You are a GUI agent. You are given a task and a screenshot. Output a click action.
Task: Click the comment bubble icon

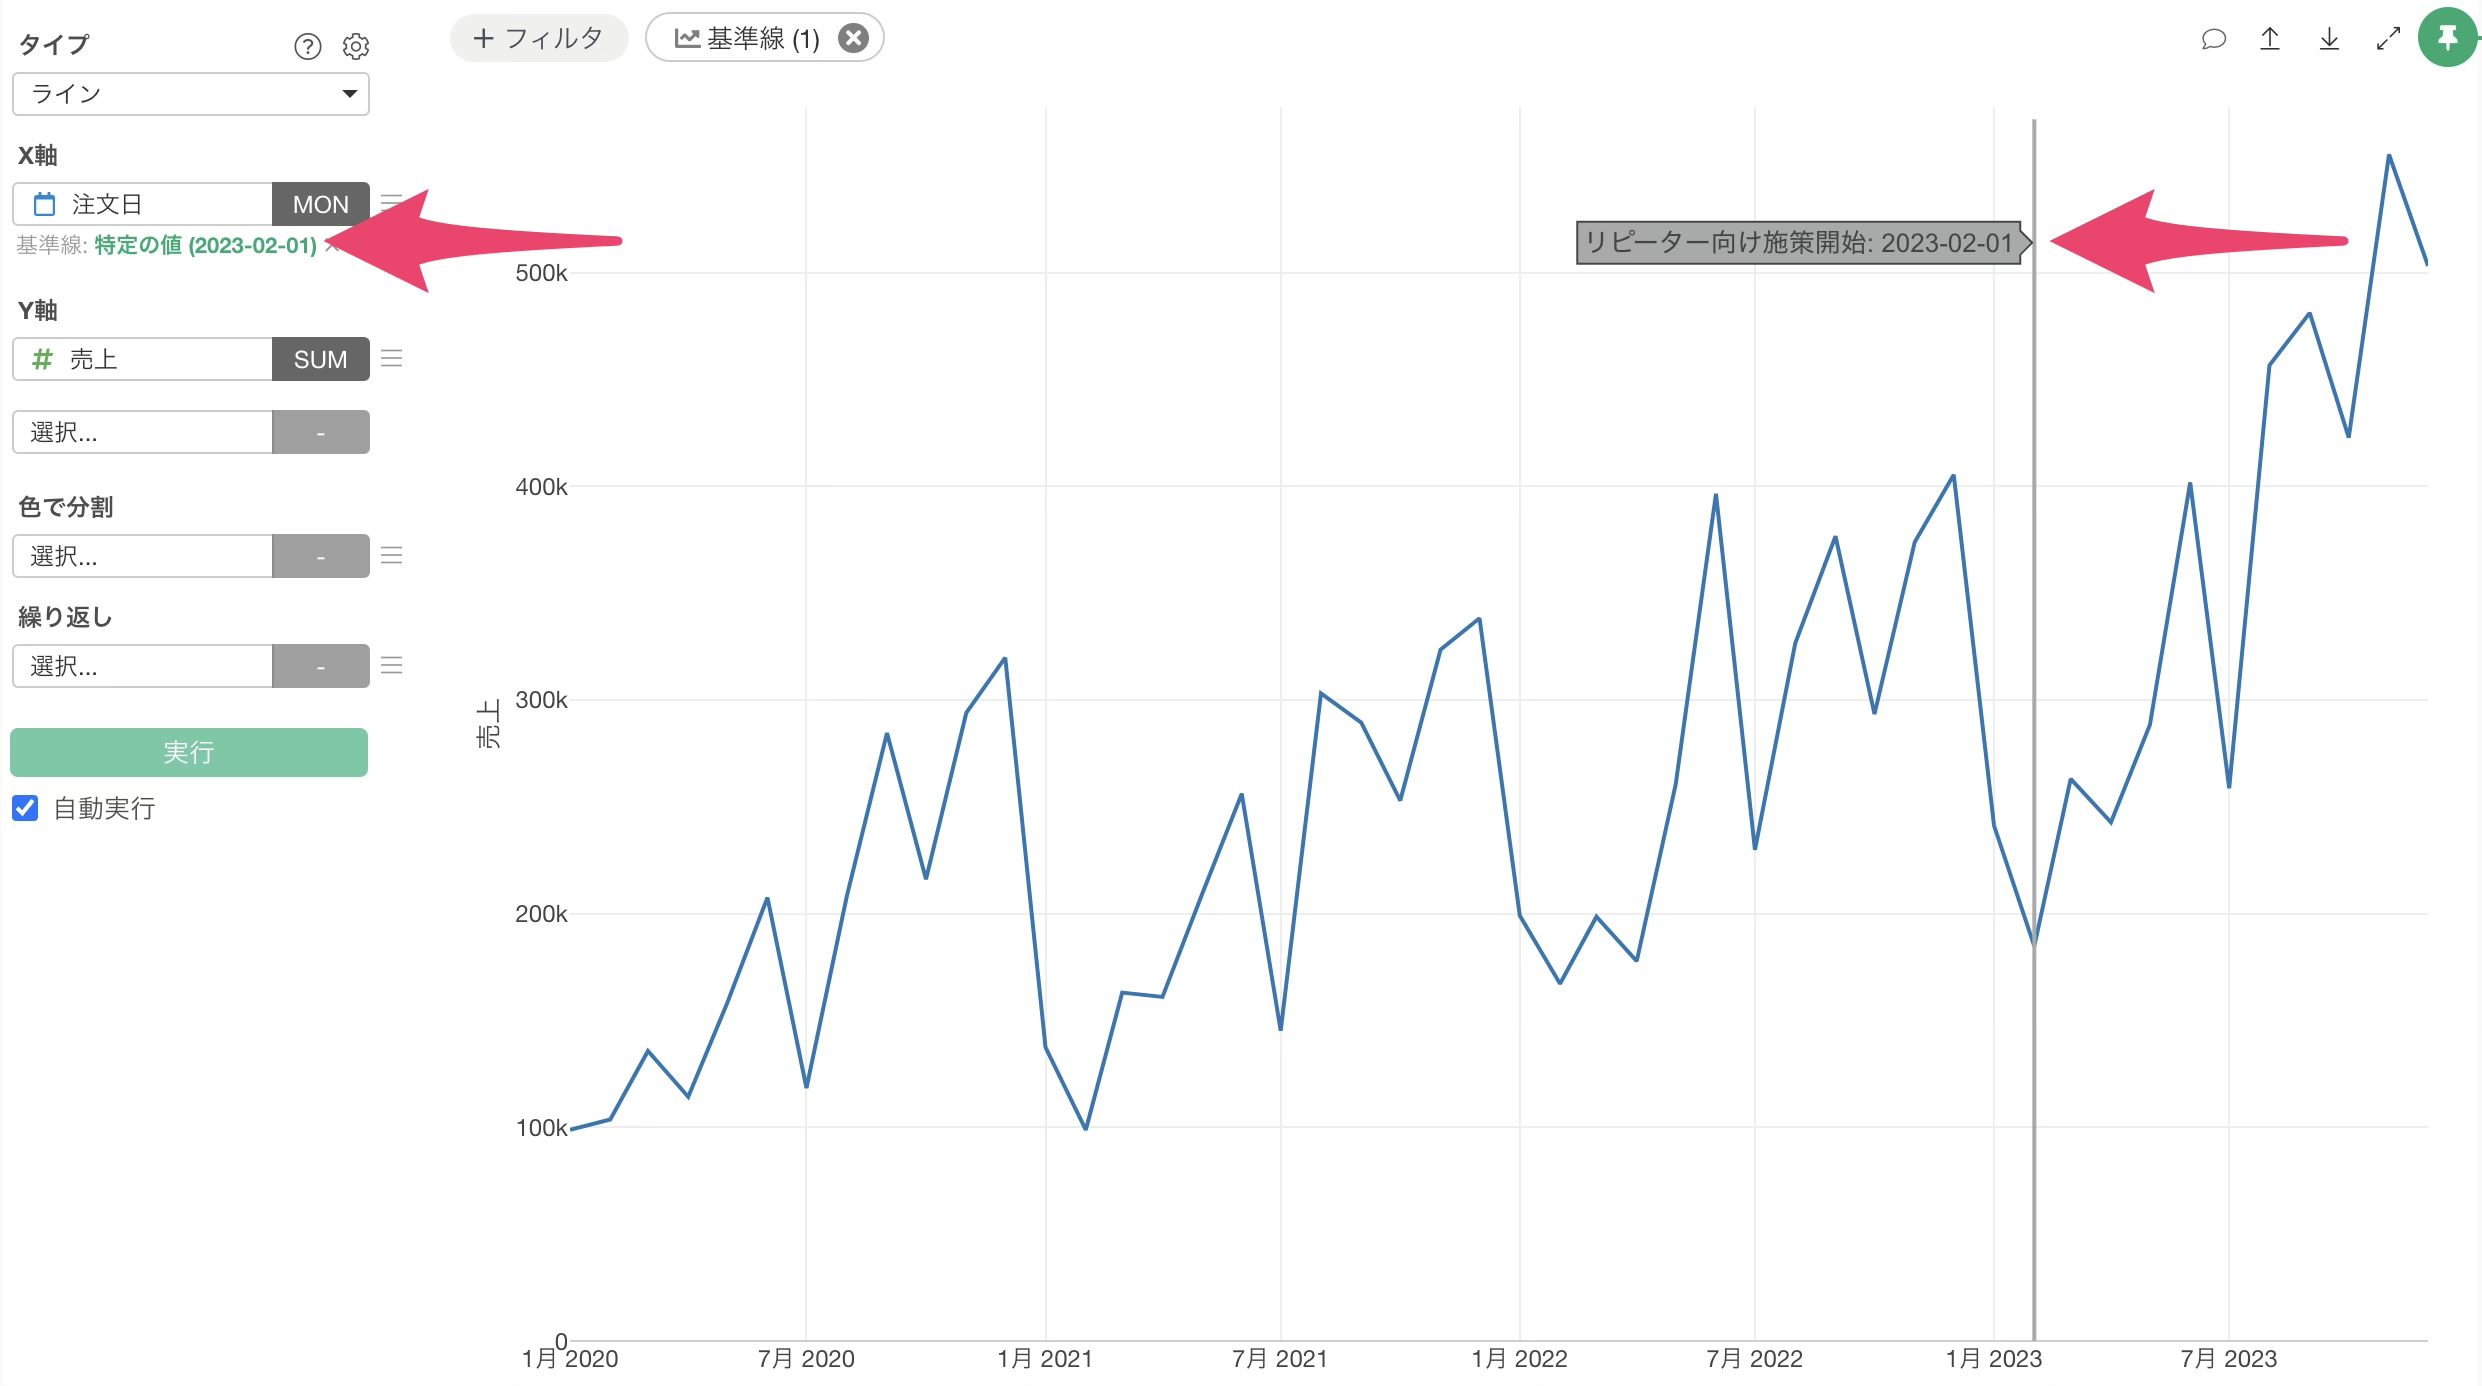[x=2213, y=39]
